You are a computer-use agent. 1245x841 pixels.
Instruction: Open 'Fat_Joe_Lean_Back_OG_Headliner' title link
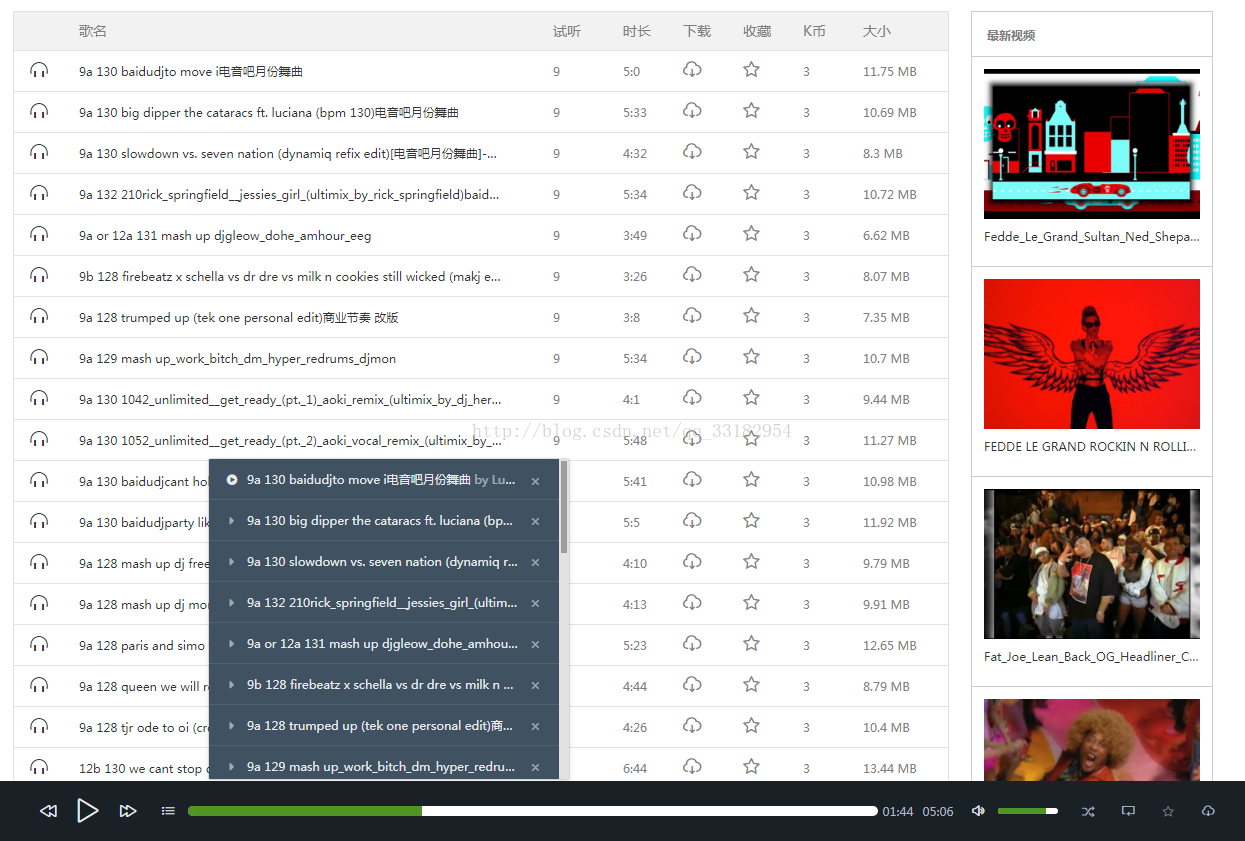1092,657
